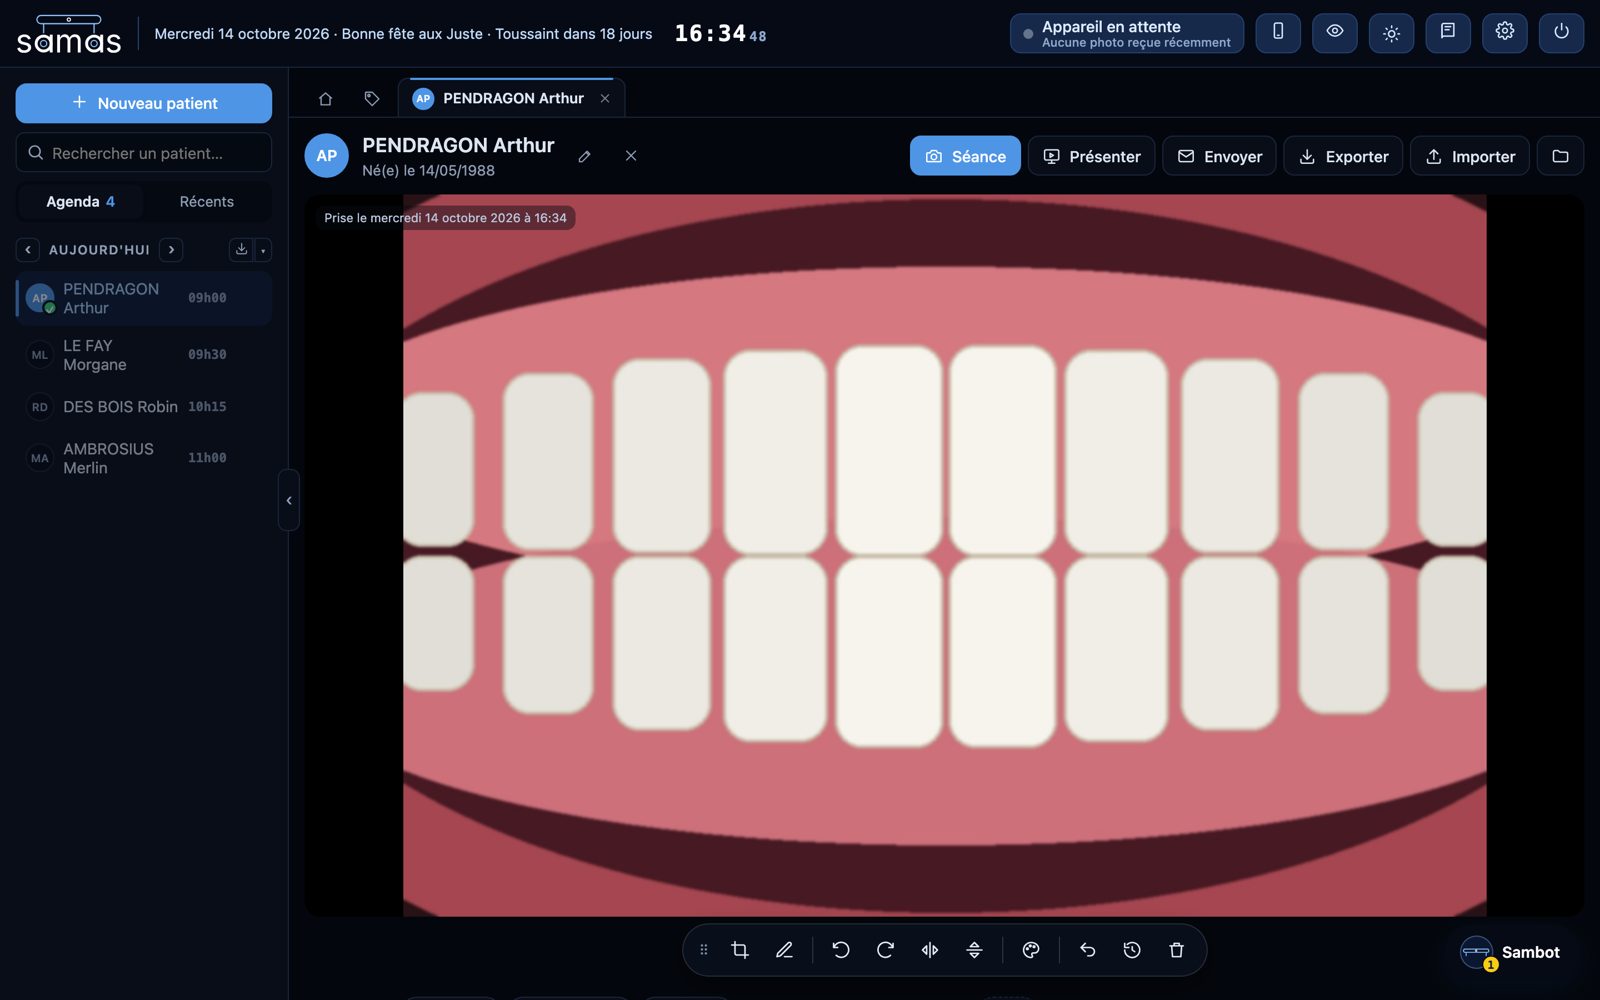Go to next day in agenda

tap(171, 250)
